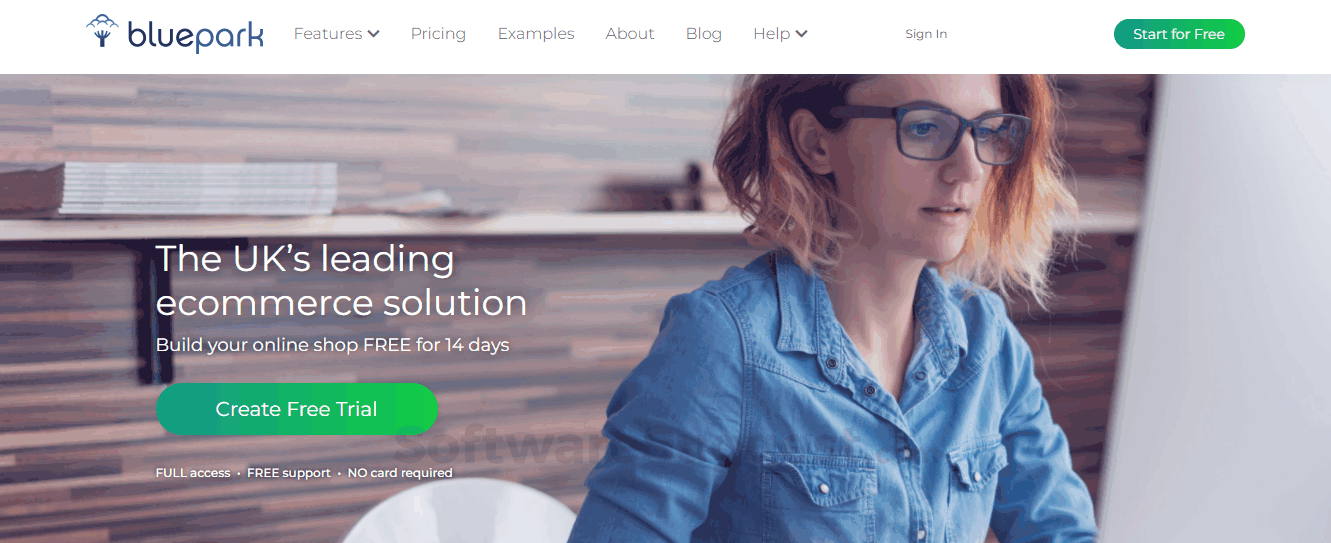1331x543 pixels.
Task: Click the Sign In link
Action: (926, 34)
